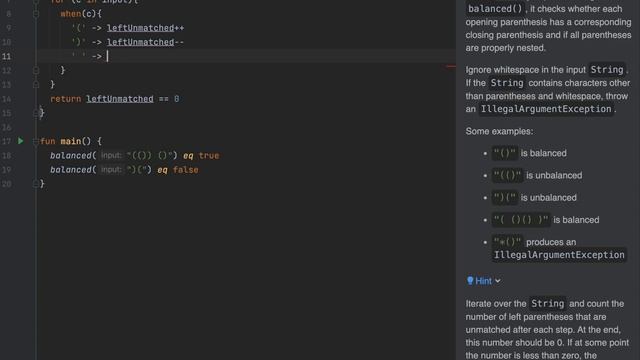
Task: Fold the when(c) block in gutter
Action: (x=36, y=14)
